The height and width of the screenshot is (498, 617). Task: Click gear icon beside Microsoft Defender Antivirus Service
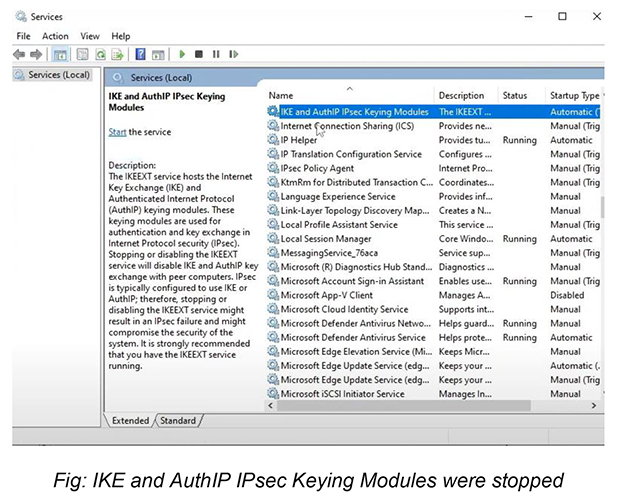273,337
